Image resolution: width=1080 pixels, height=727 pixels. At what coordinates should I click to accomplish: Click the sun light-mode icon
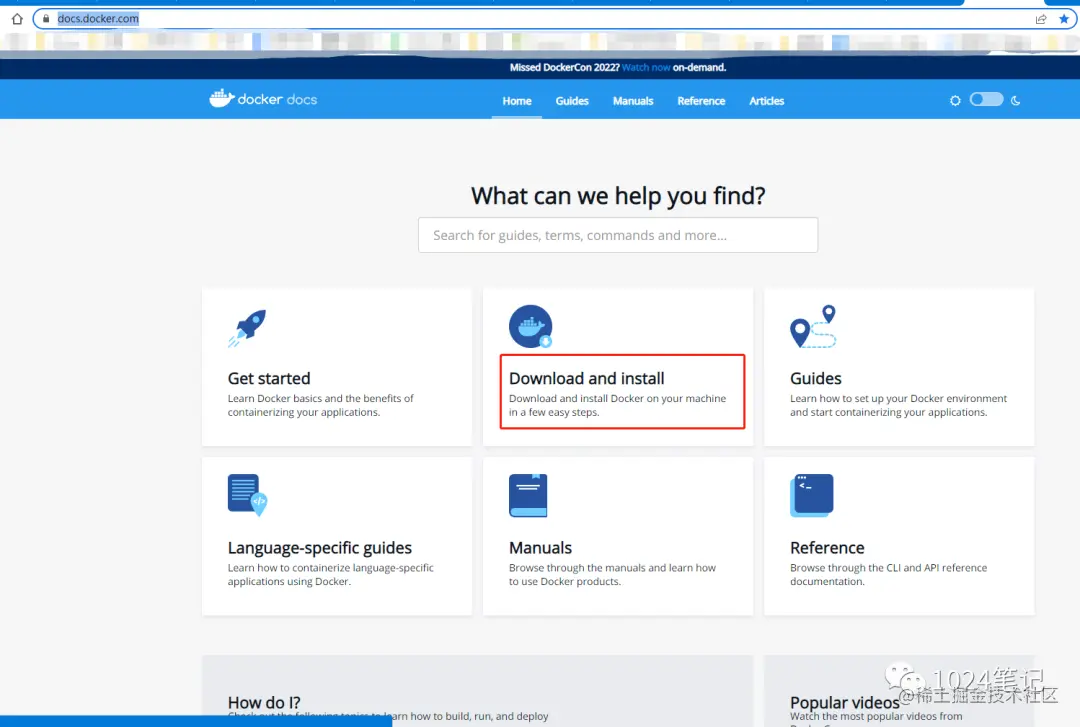click(x=955, y=101)
